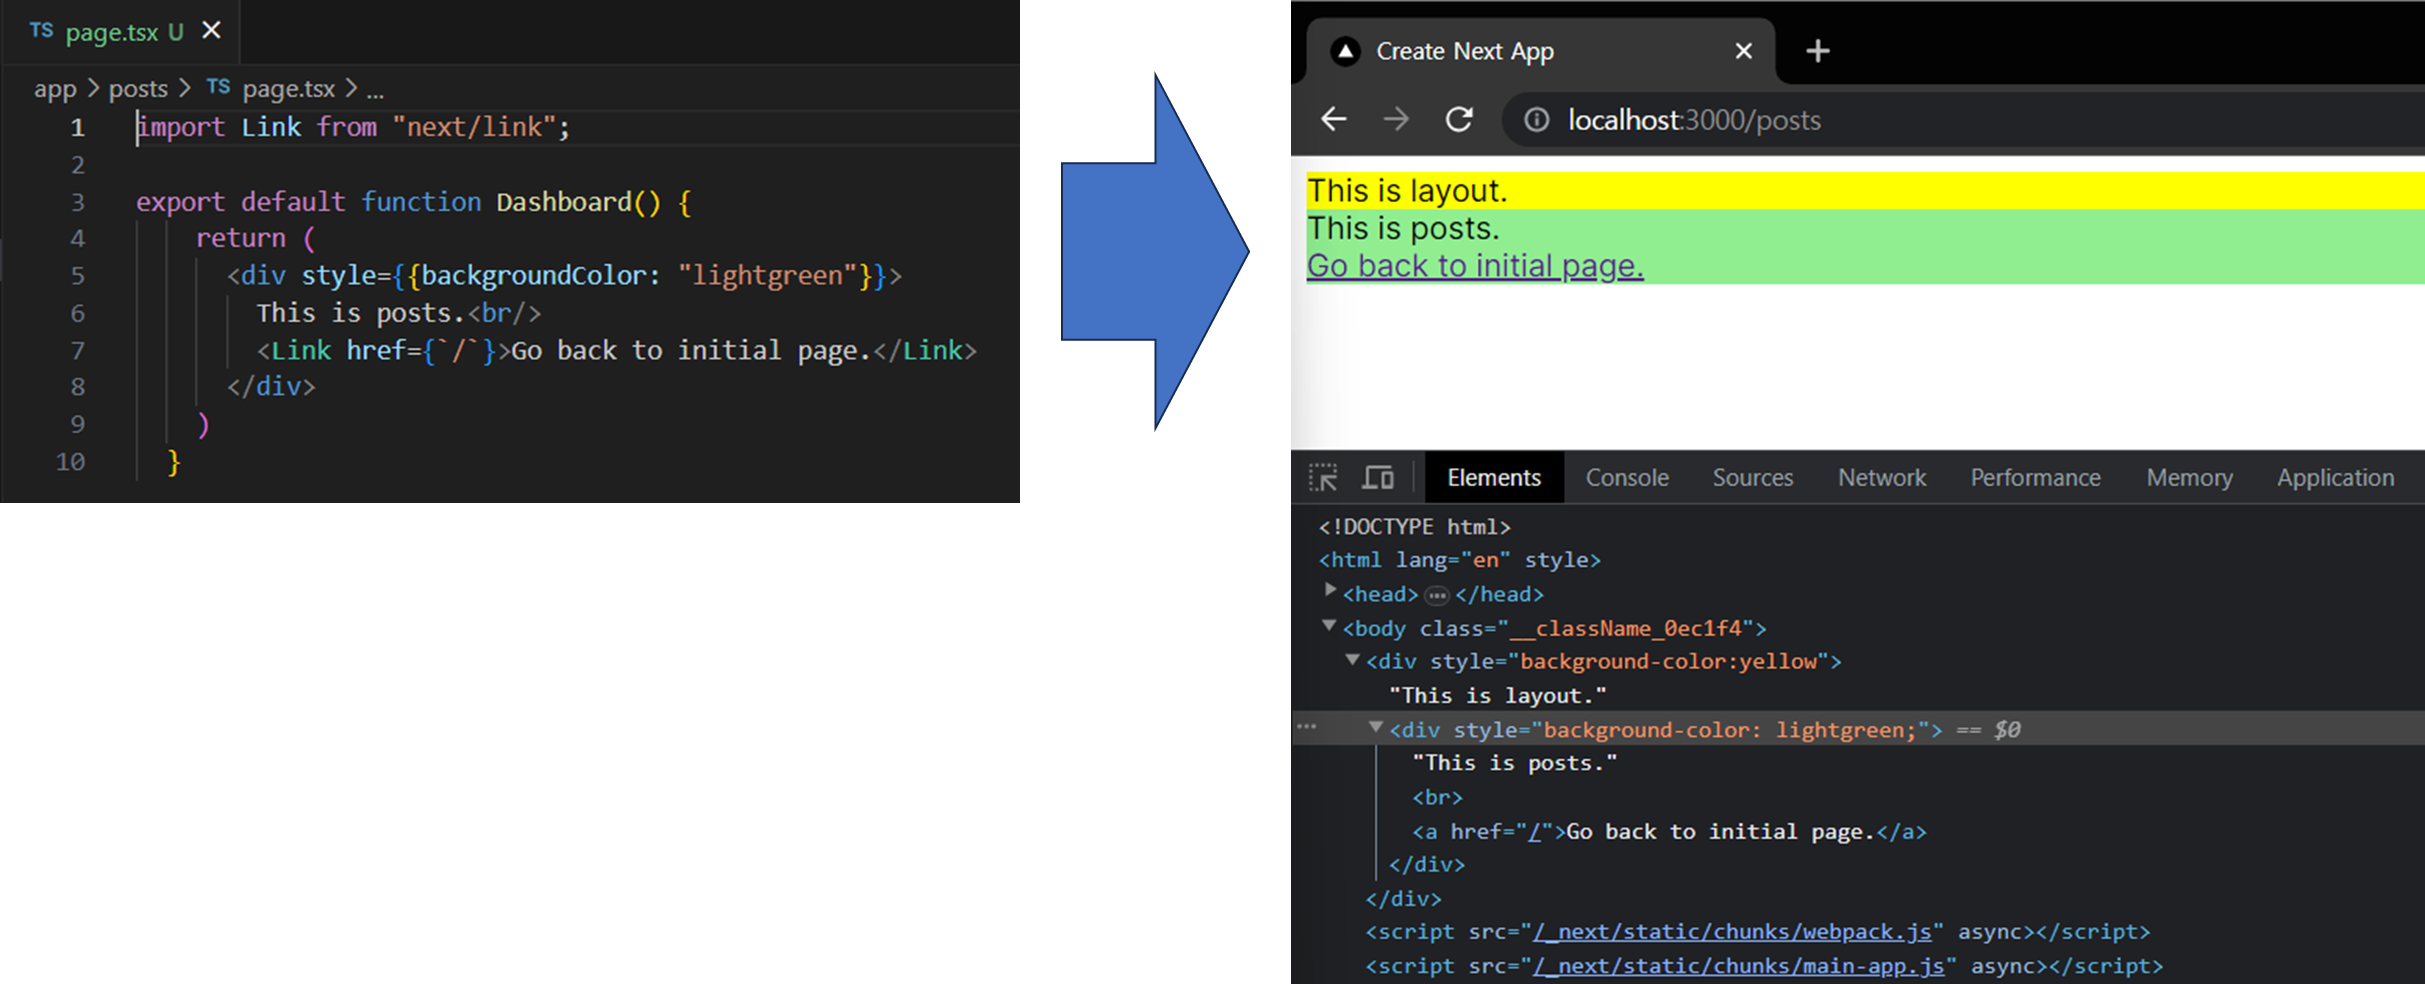The image size is (2425, 984).
Task: Activate the DevTools inspect element picker icon
Action: 1323,478
